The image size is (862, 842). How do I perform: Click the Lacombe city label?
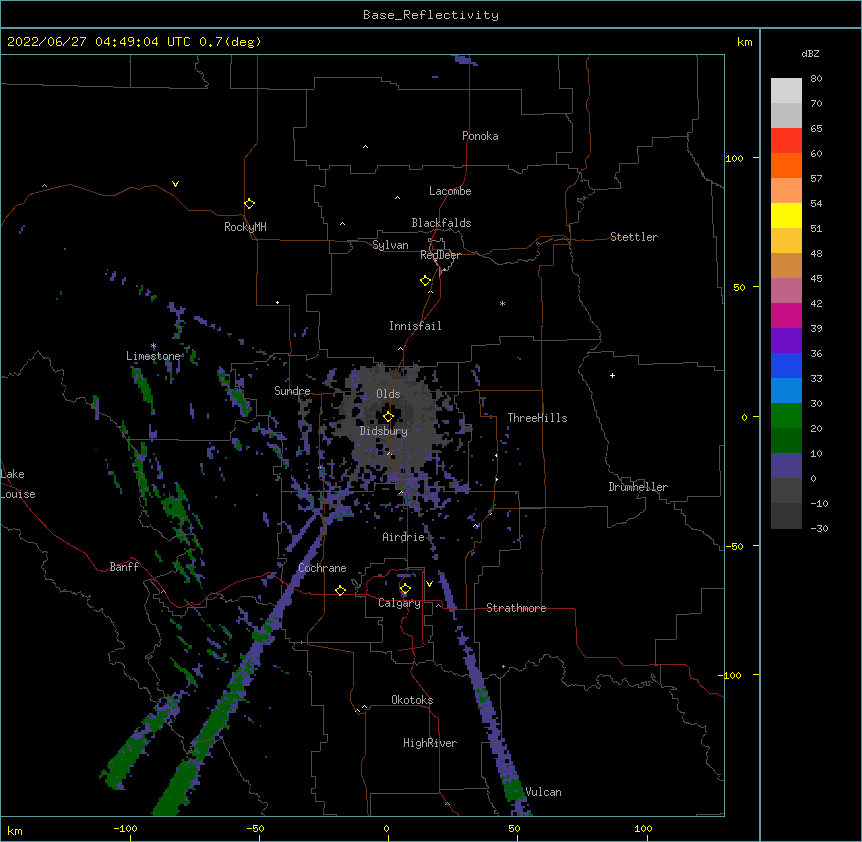click(450, 191)
